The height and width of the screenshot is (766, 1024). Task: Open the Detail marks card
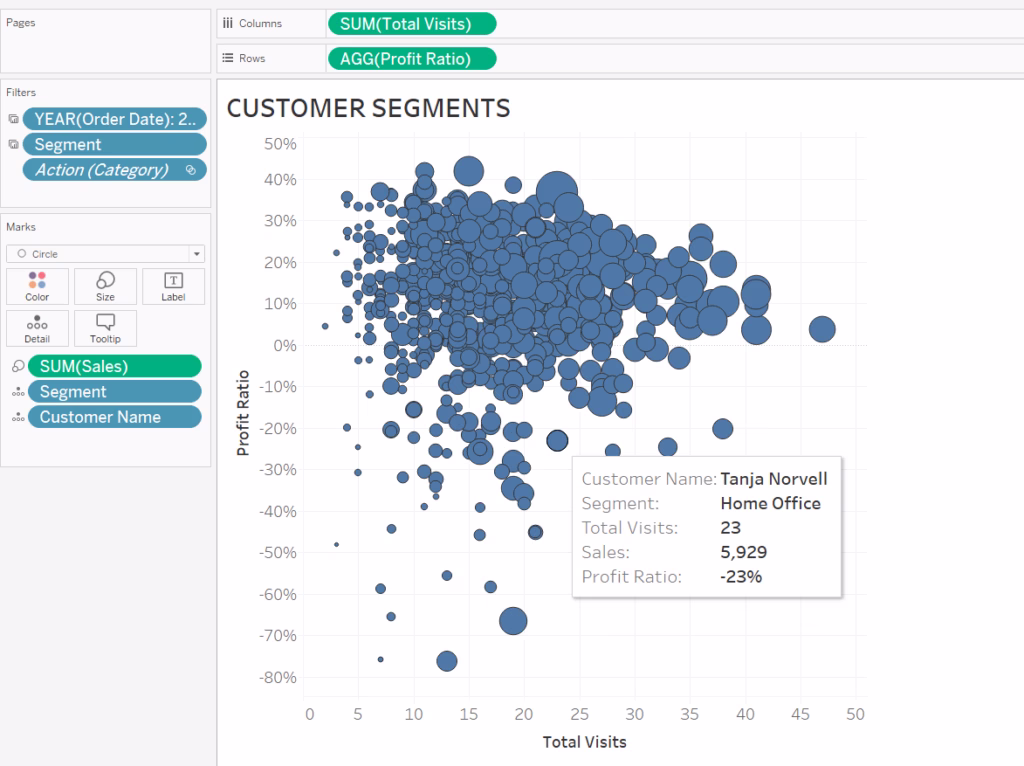[x=37, y=328]
